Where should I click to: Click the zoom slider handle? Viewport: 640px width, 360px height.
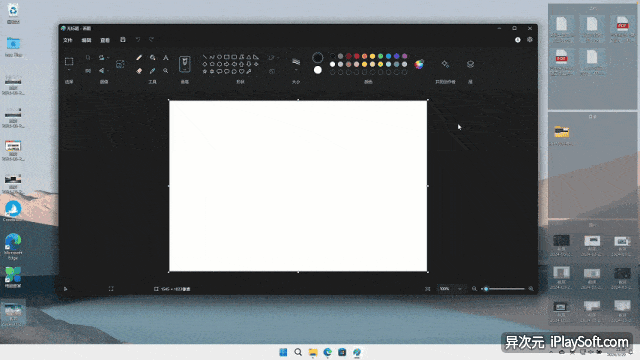(486, 289)
